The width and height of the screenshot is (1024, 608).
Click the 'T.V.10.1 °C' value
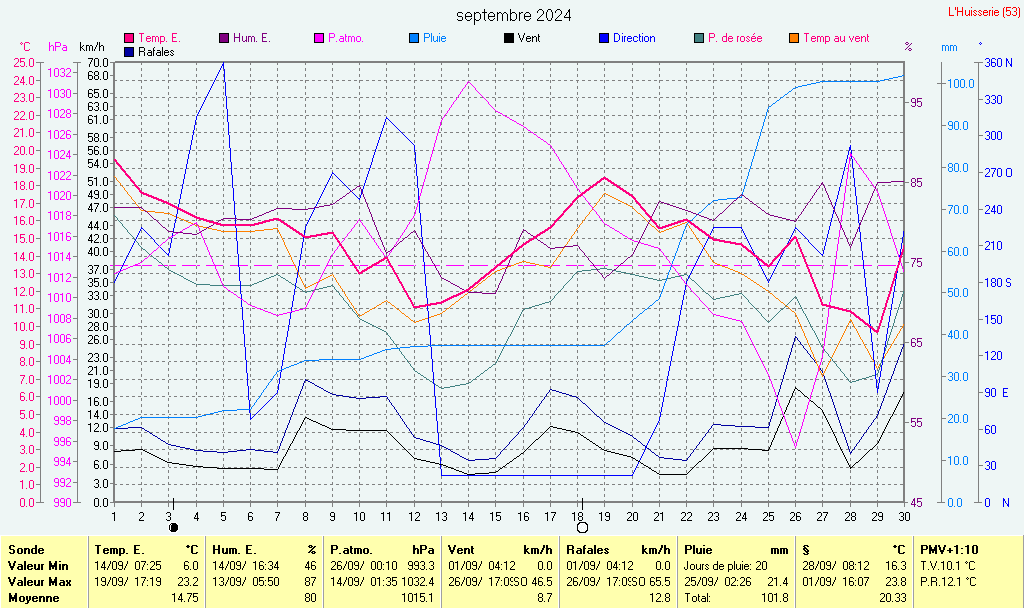pyautogui.click(x=948, y=566)
